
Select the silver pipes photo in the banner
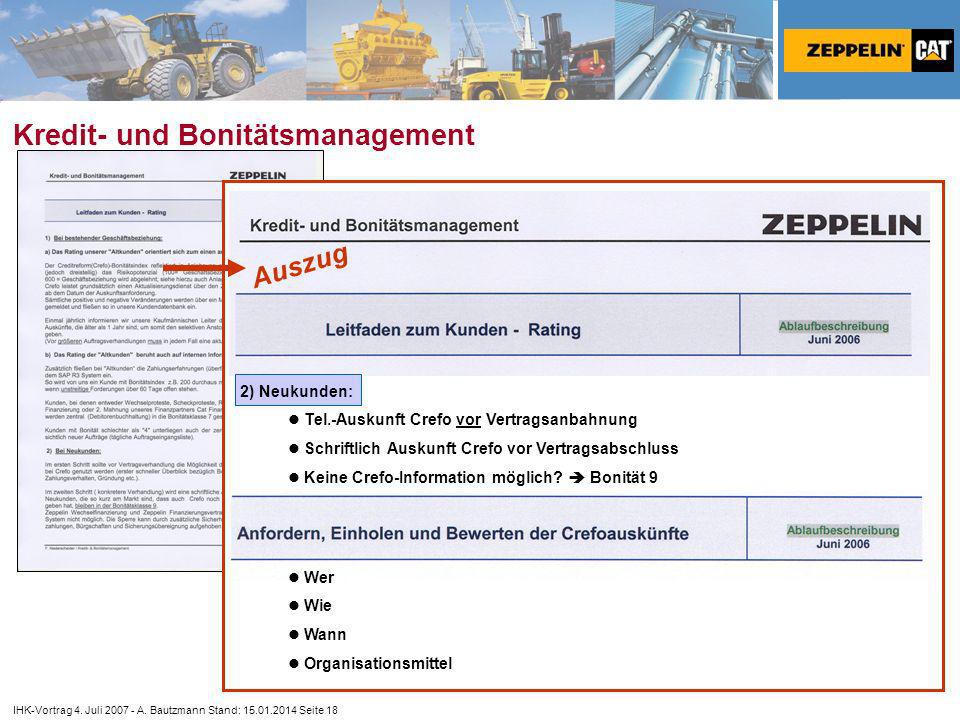pos(694,50)
